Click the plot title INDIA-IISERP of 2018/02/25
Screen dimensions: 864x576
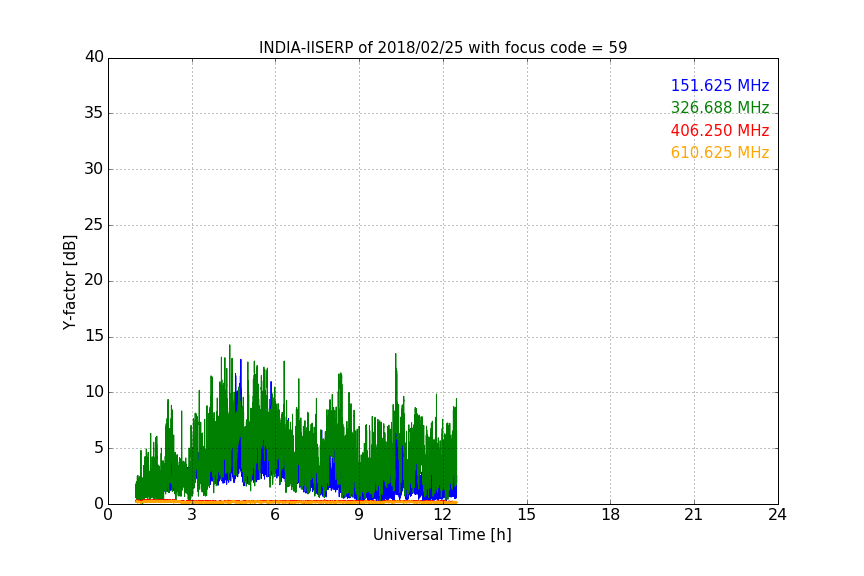tap(443, 48)
